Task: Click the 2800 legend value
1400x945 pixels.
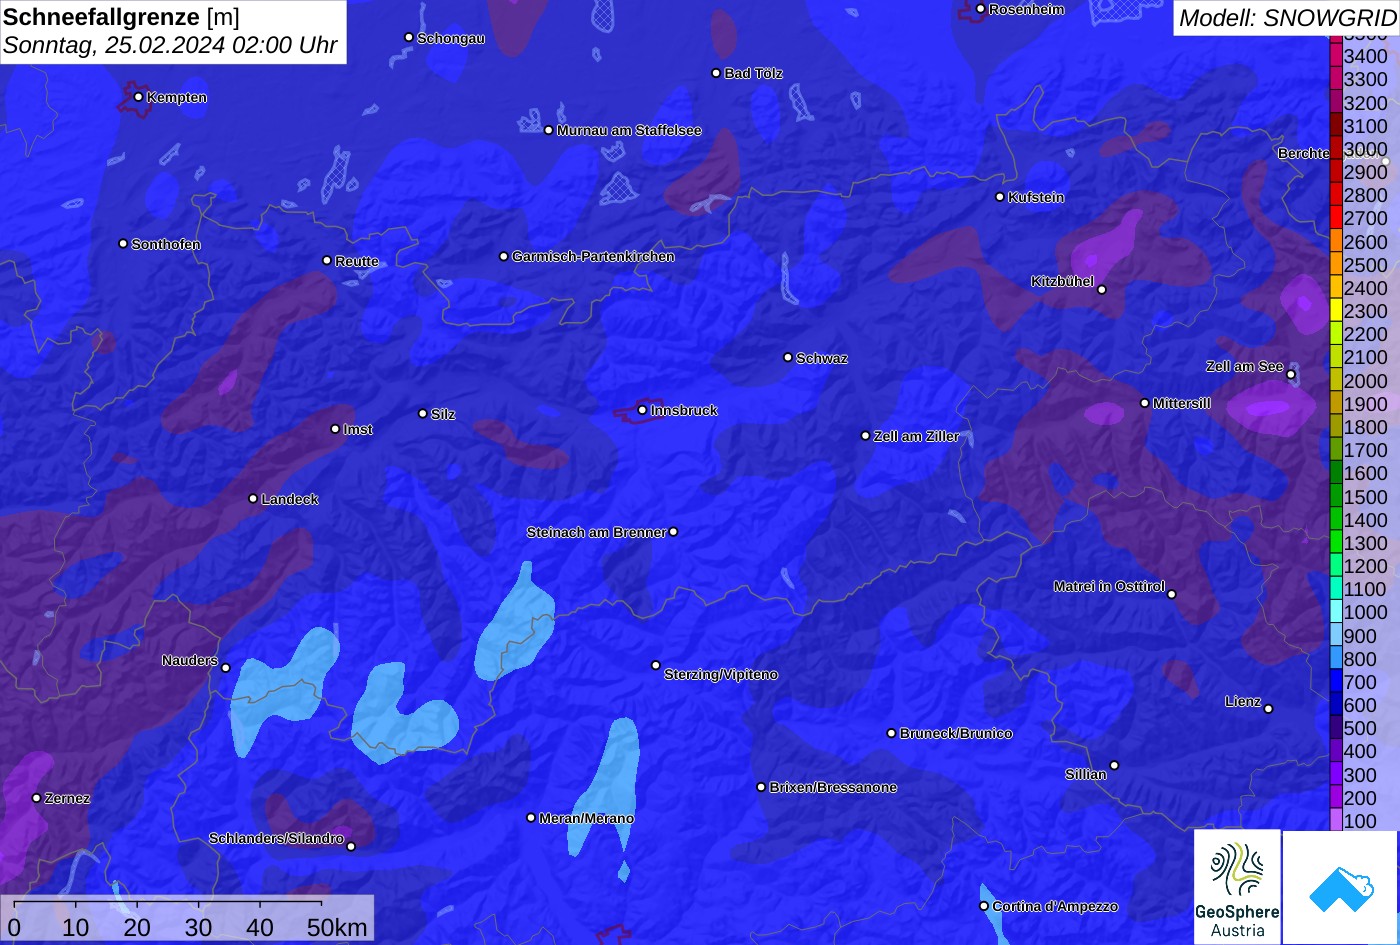Action: (1365, 195)
